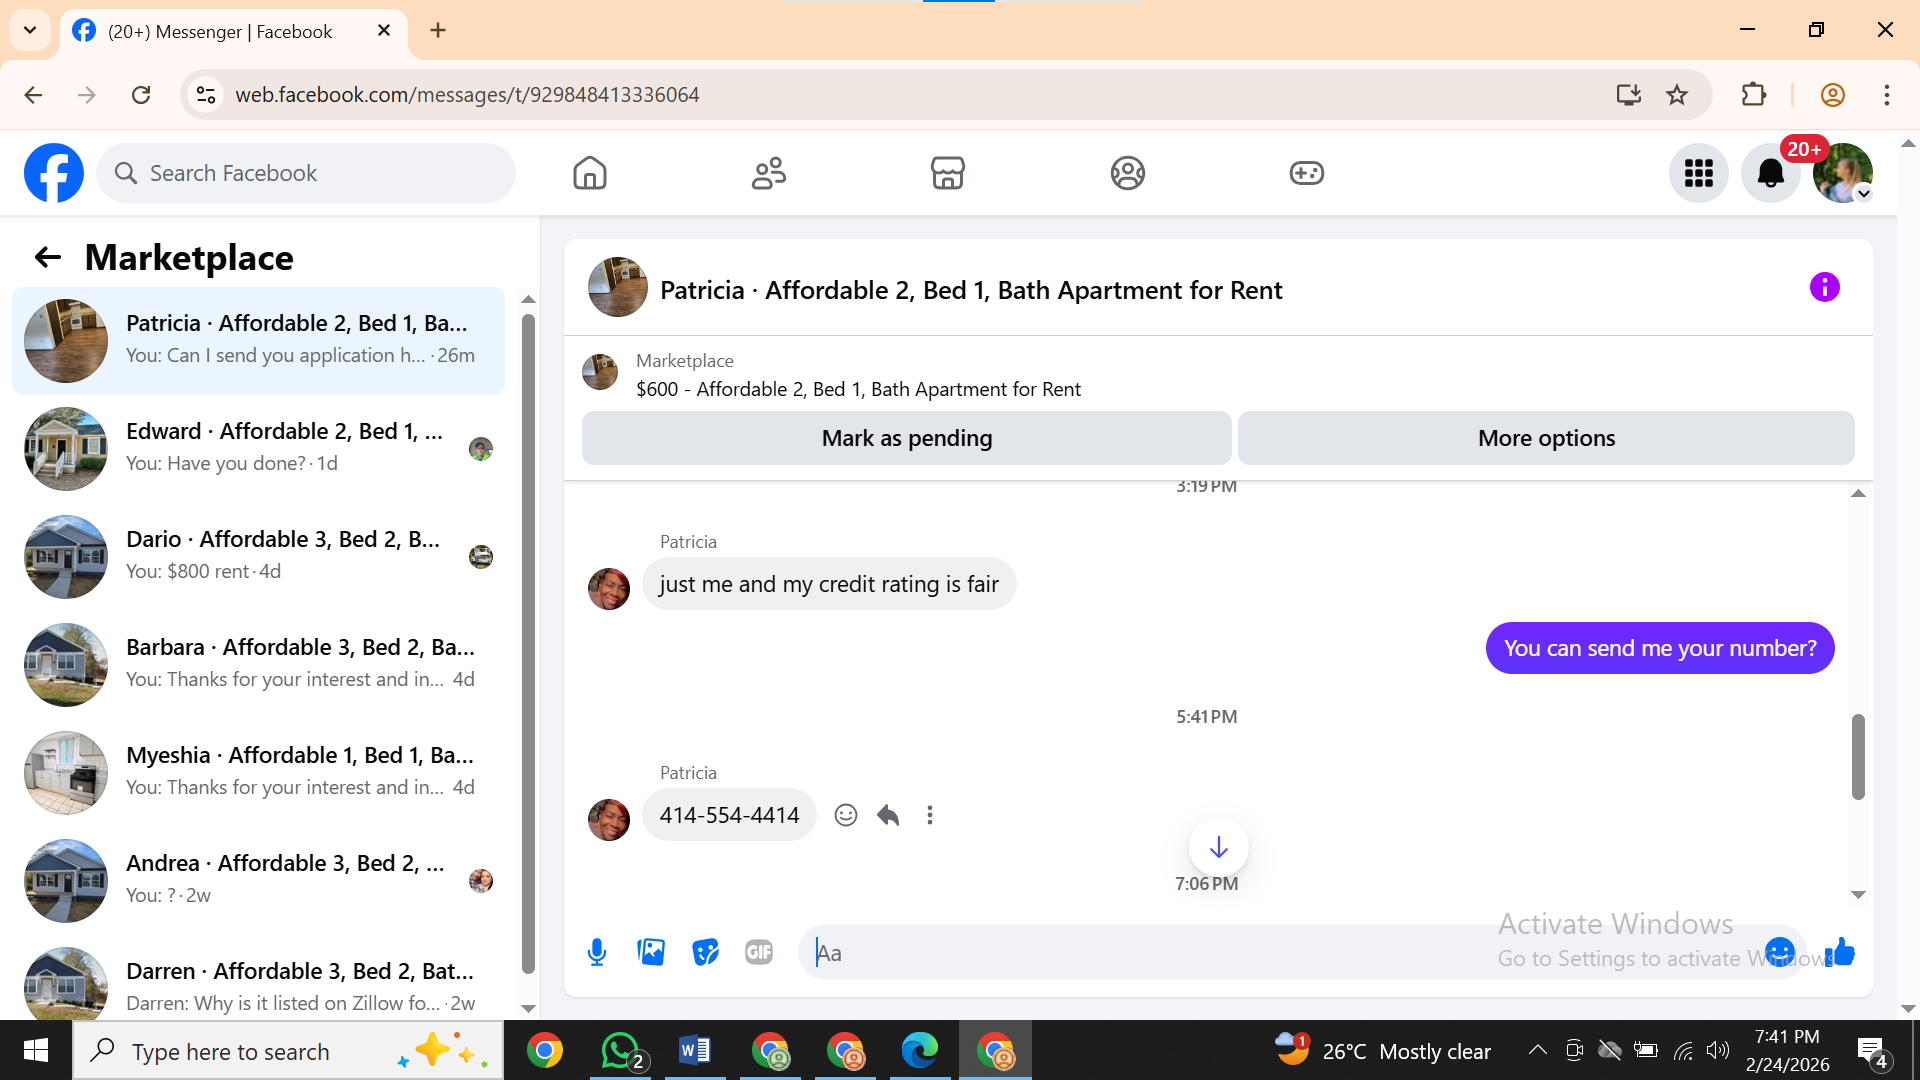Attach a photo using the image icon
The image size is (1920, 1080).
651,952
